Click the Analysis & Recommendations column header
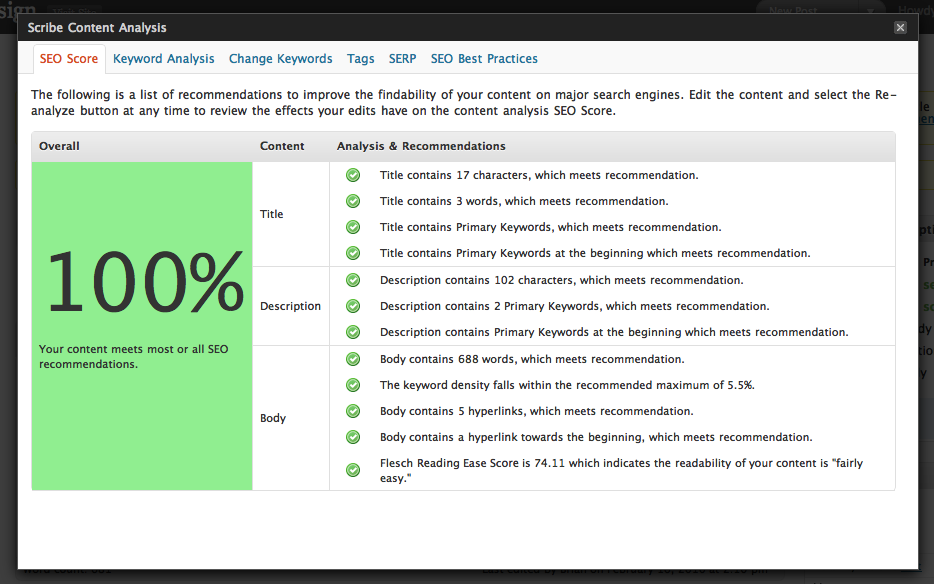934x584 pixels. pyautogui.click(x=421, y=146)
